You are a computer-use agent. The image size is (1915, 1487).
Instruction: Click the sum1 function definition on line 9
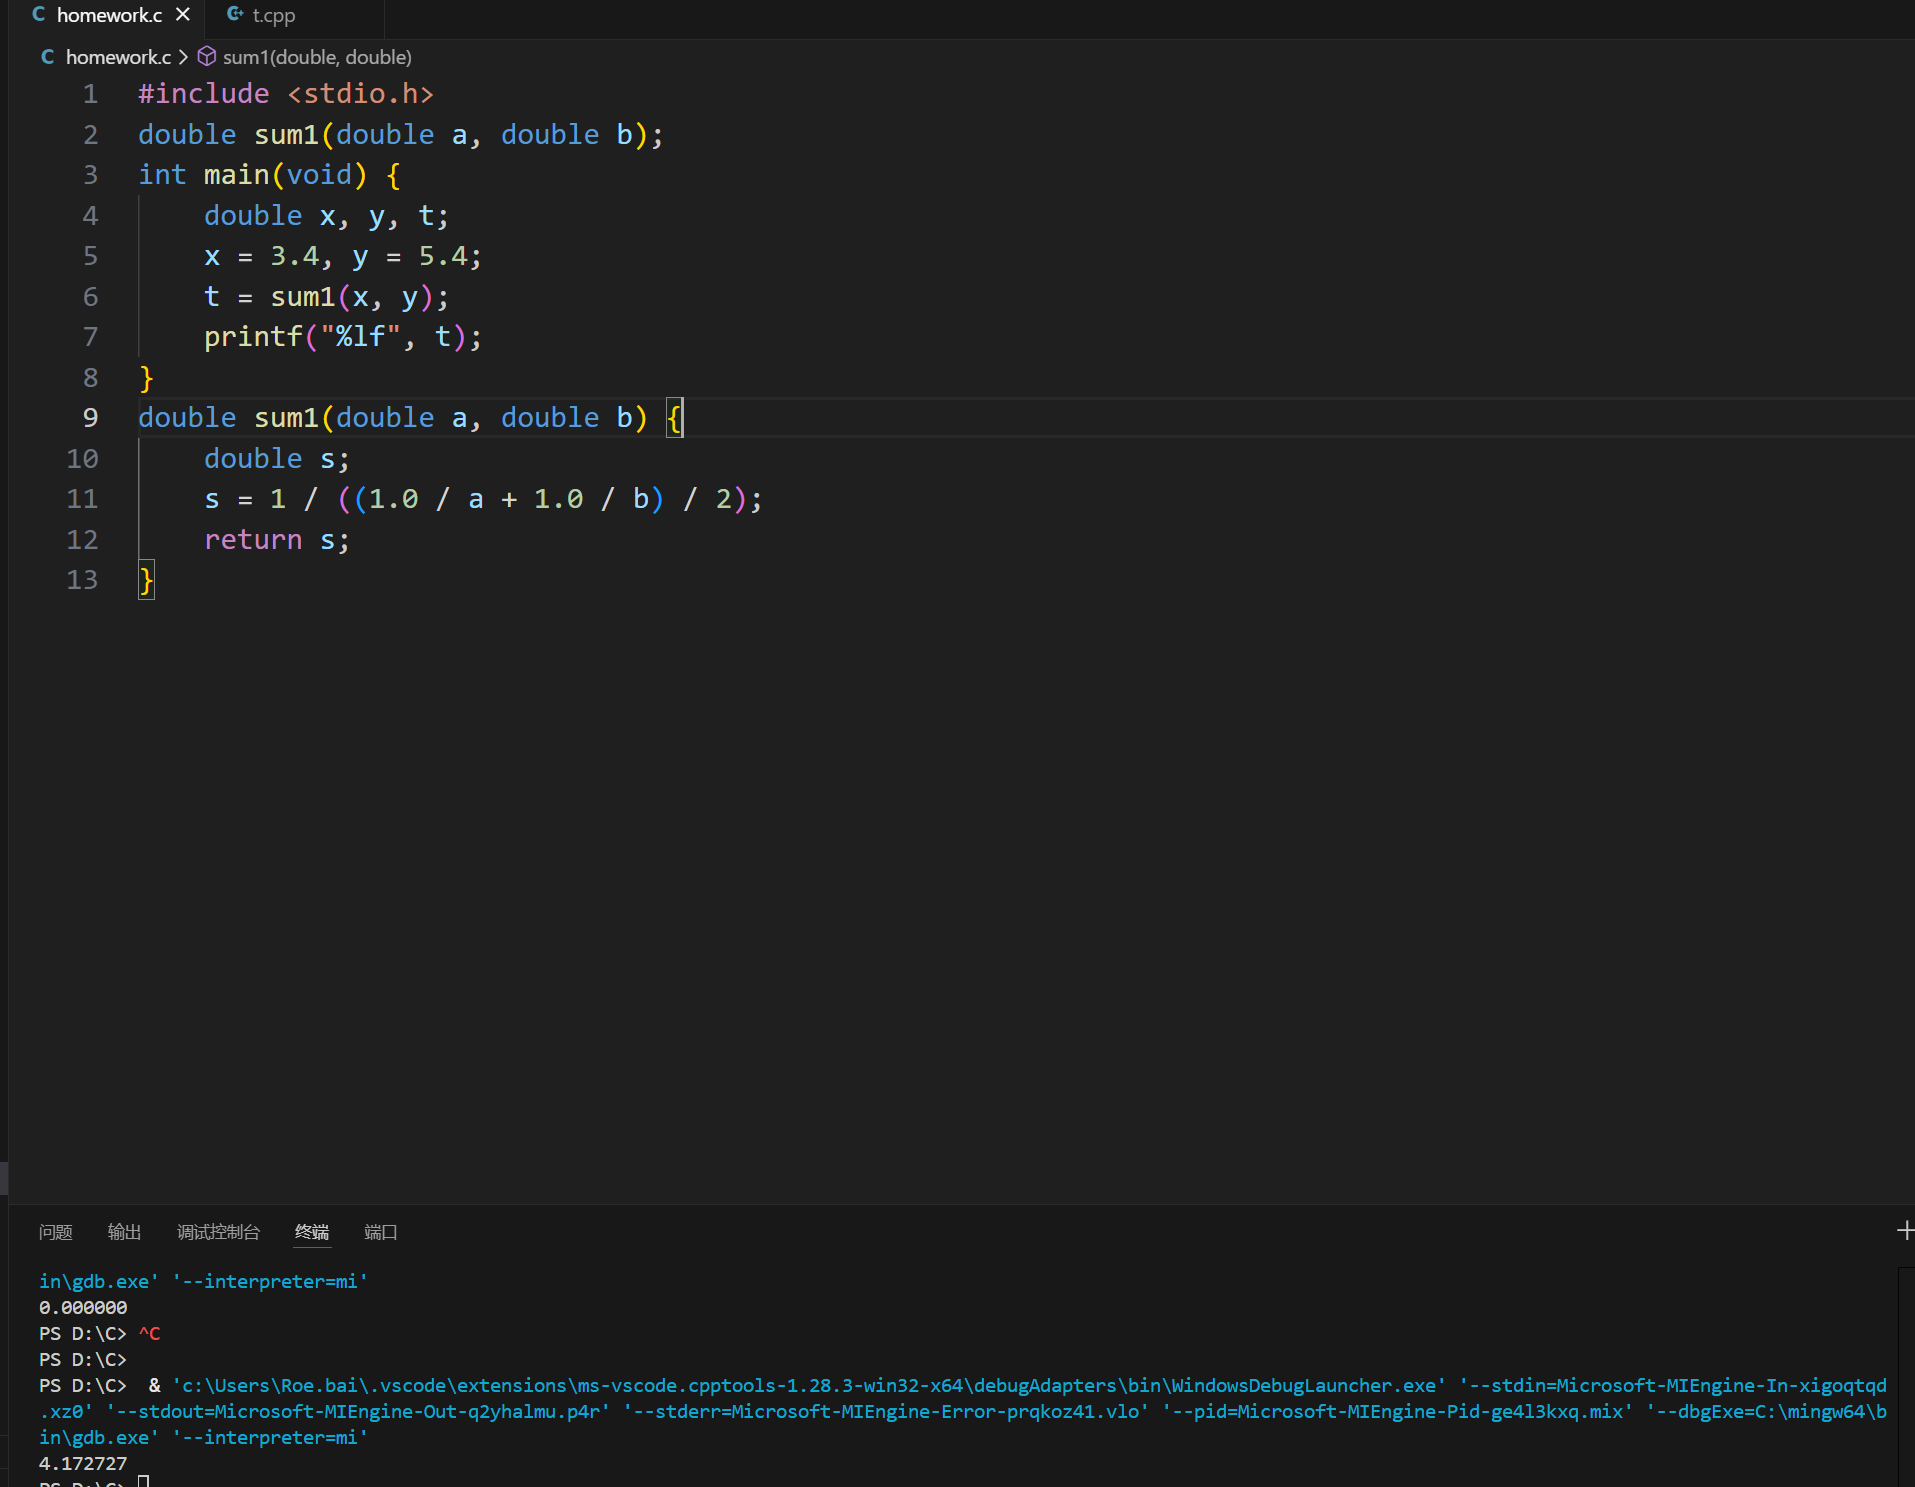click(410, 418)
